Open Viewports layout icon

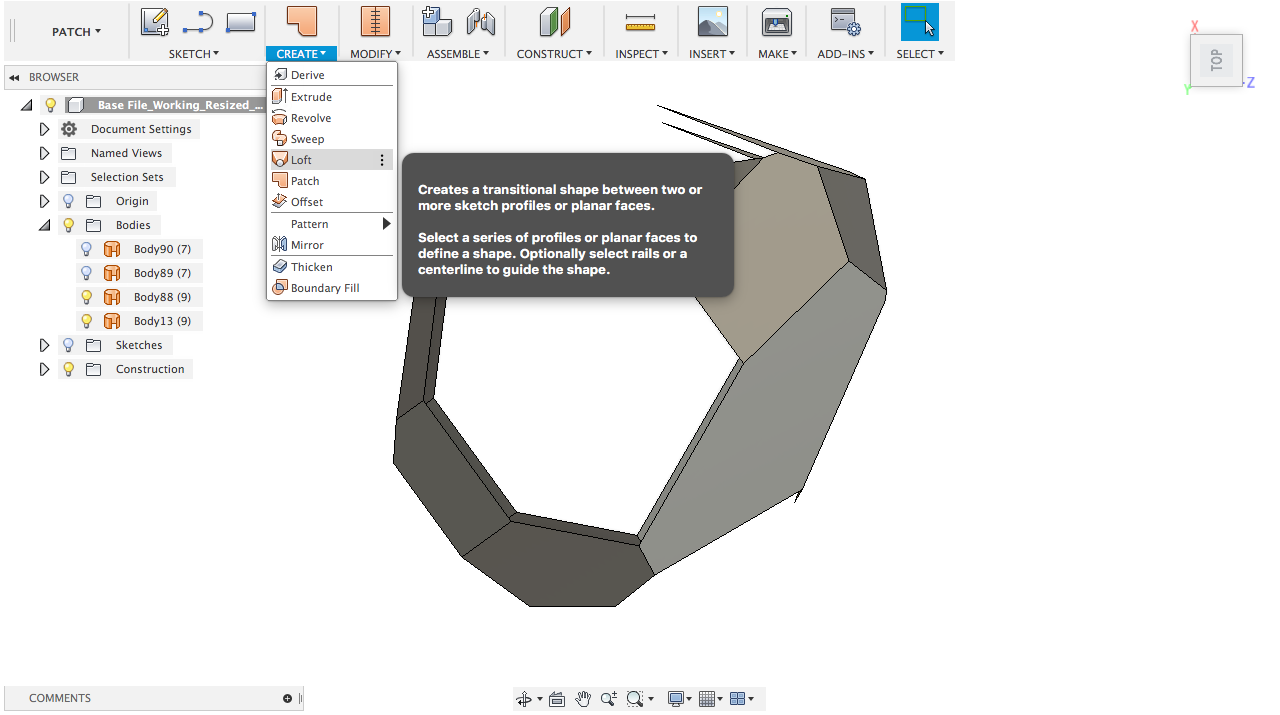(738, 699)
